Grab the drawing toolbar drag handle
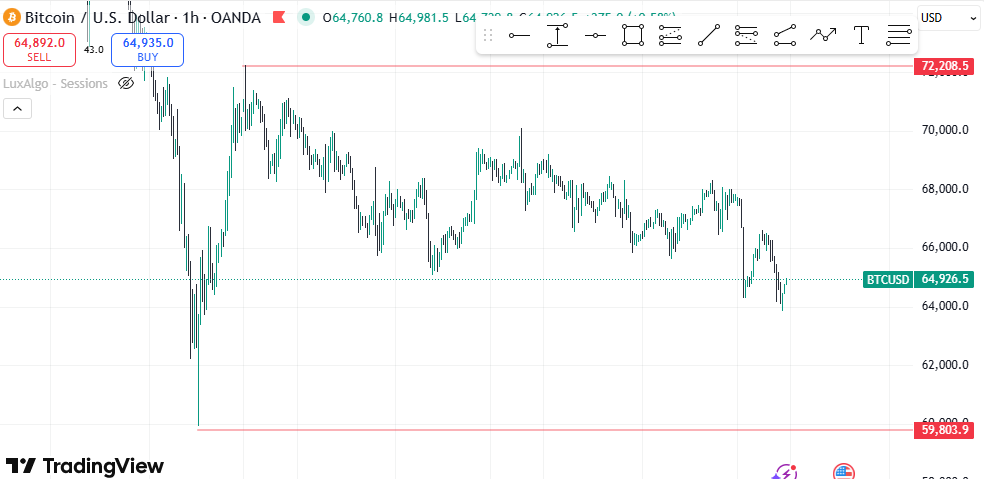 (488, 35)
